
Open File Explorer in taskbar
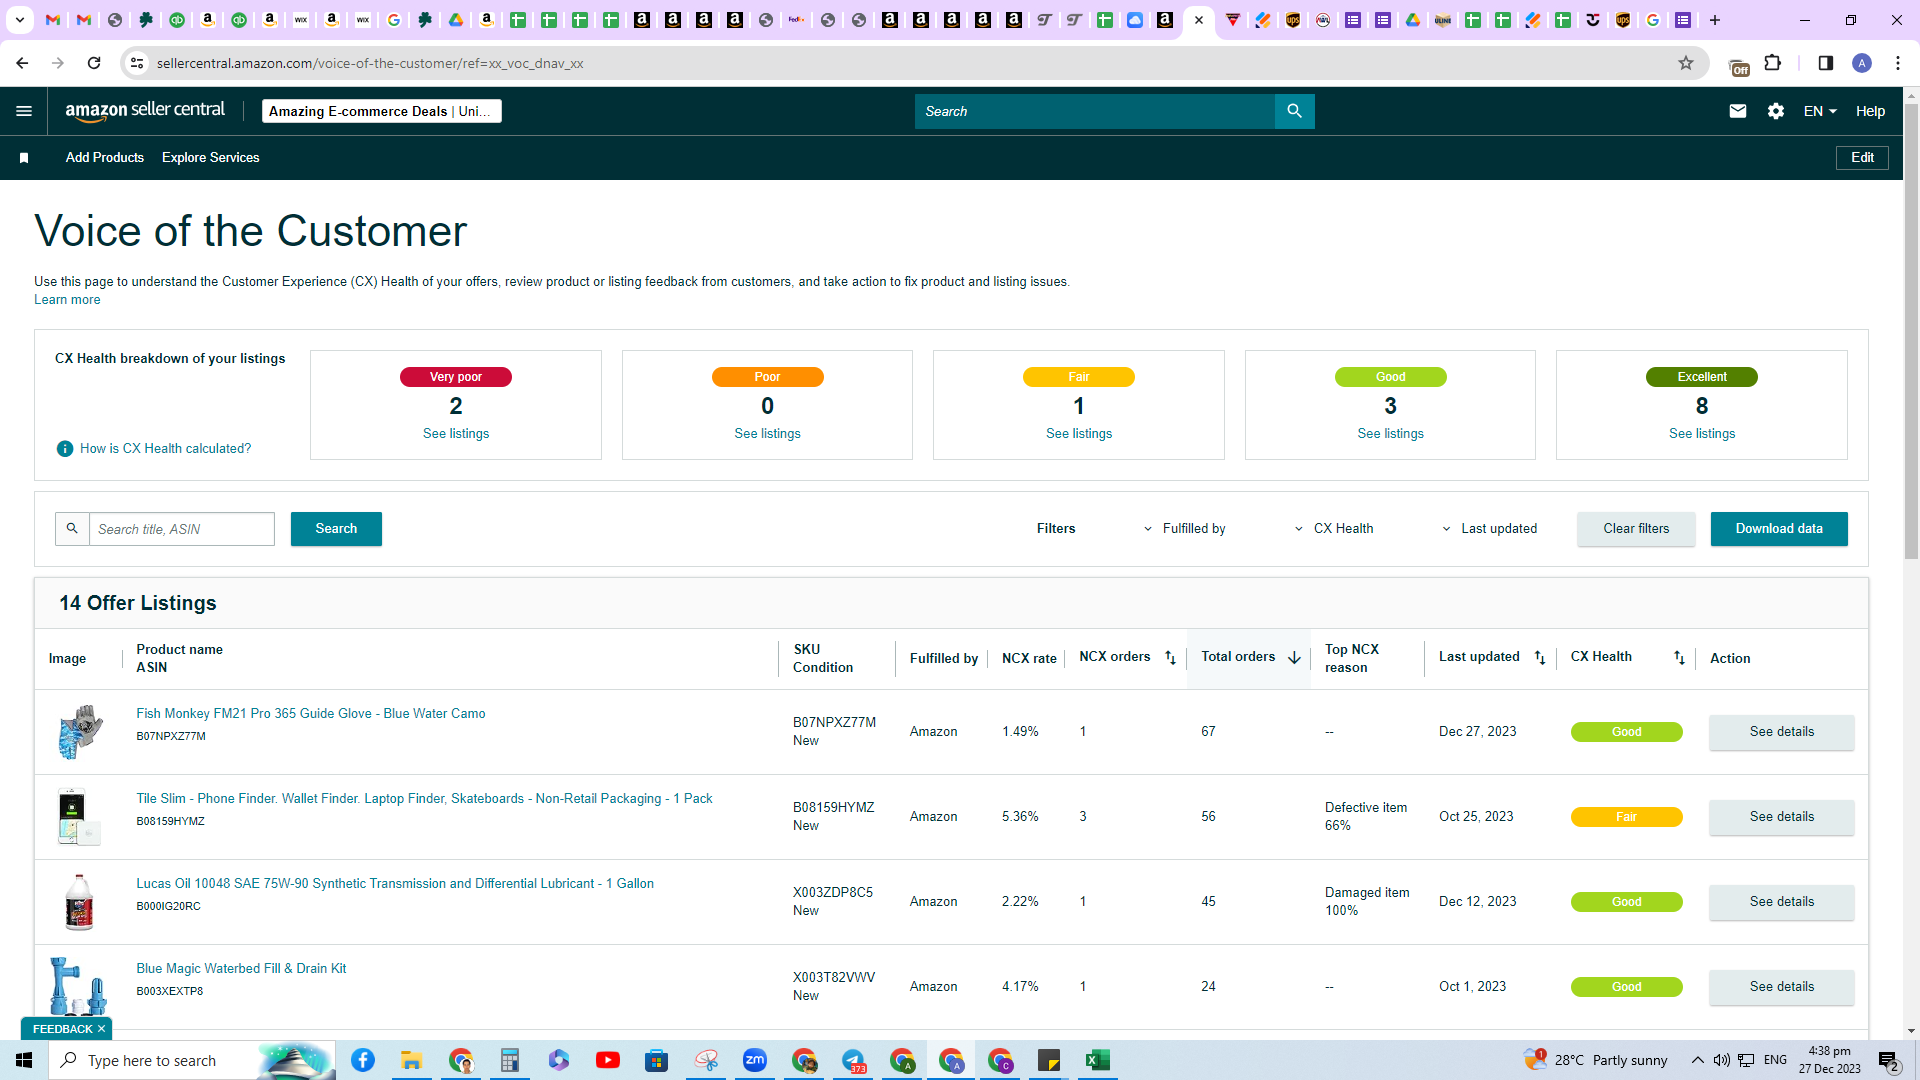pyautogui.click(x=412, y=1060)
